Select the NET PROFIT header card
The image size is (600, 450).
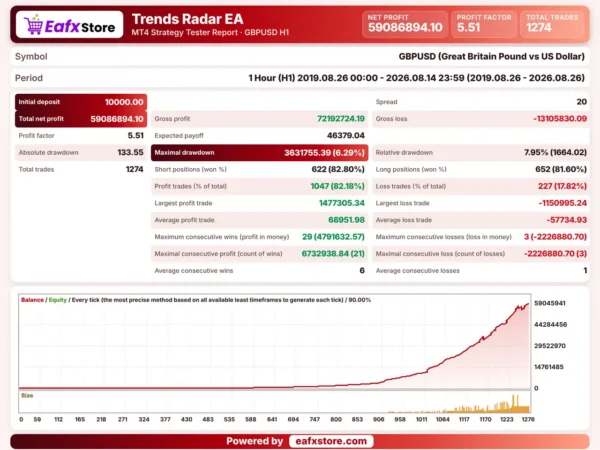tap(405, 24)
